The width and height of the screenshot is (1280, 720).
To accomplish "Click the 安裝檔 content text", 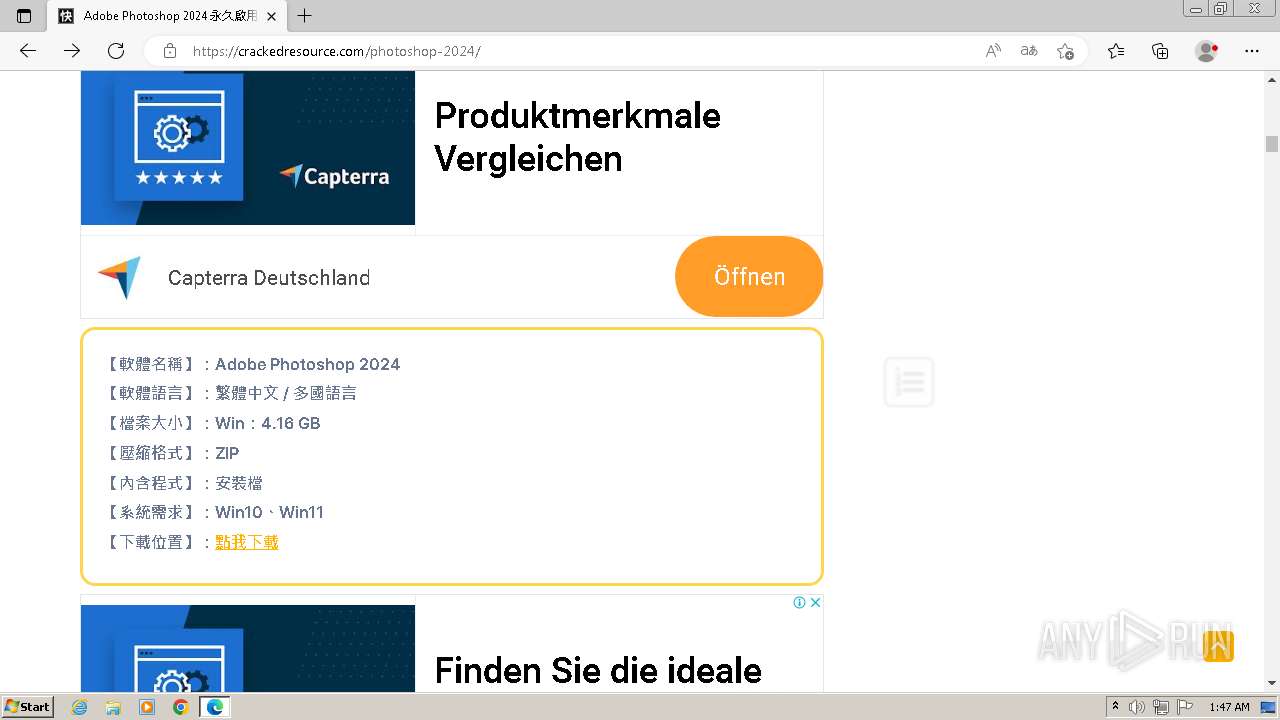I will [239, 483].
